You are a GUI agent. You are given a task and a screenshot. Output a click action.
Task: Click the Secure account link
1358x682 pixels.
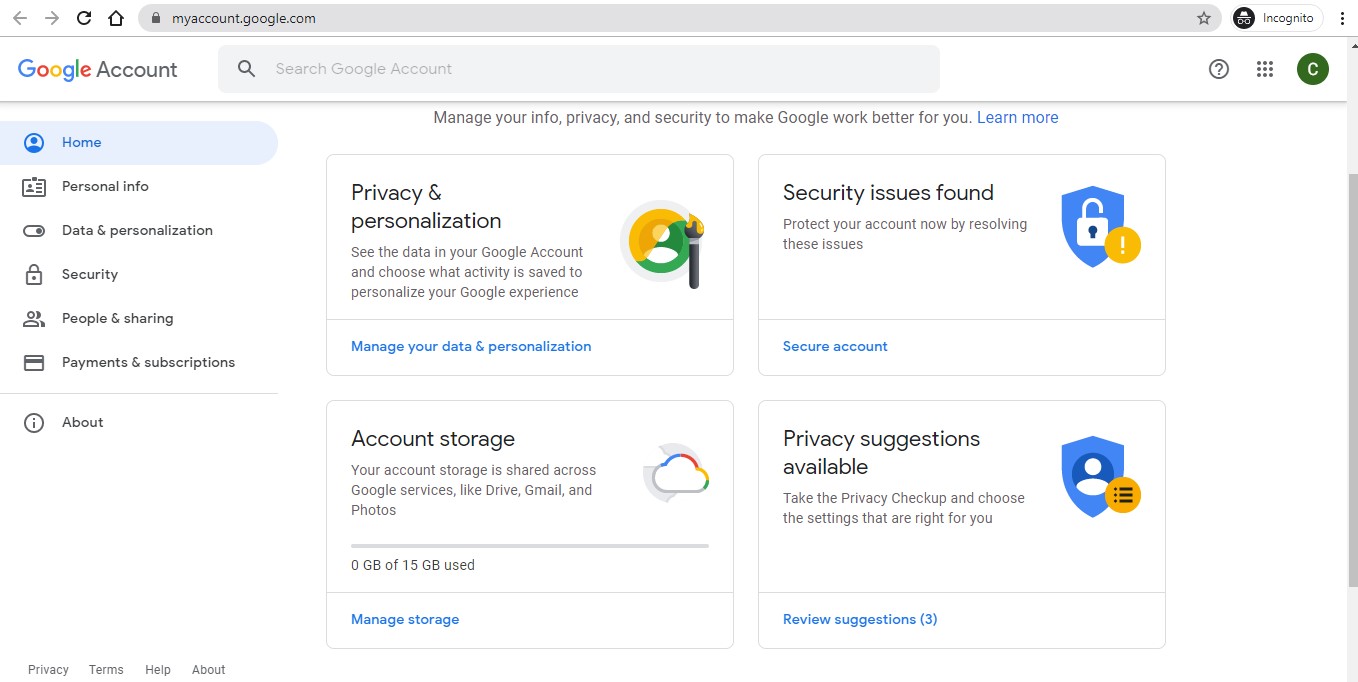point(835,347)
